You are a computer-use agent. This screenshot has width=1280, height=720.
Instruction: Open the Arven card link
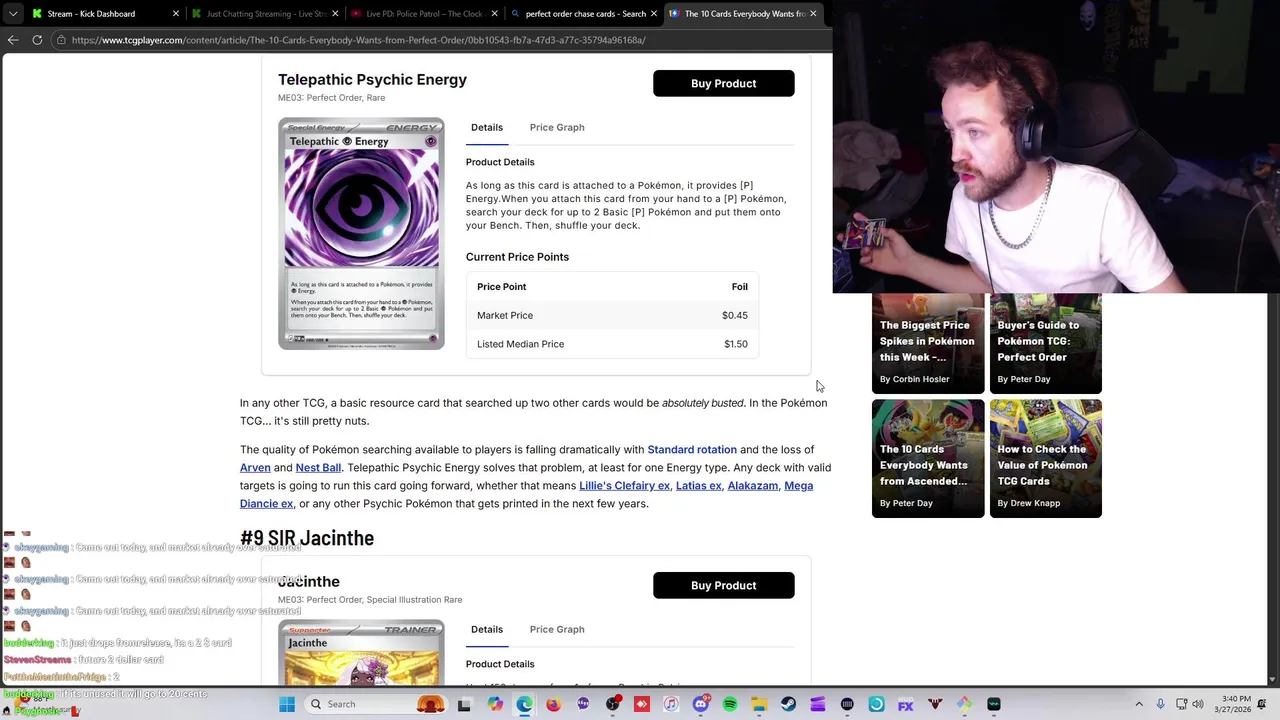(255, 468)
